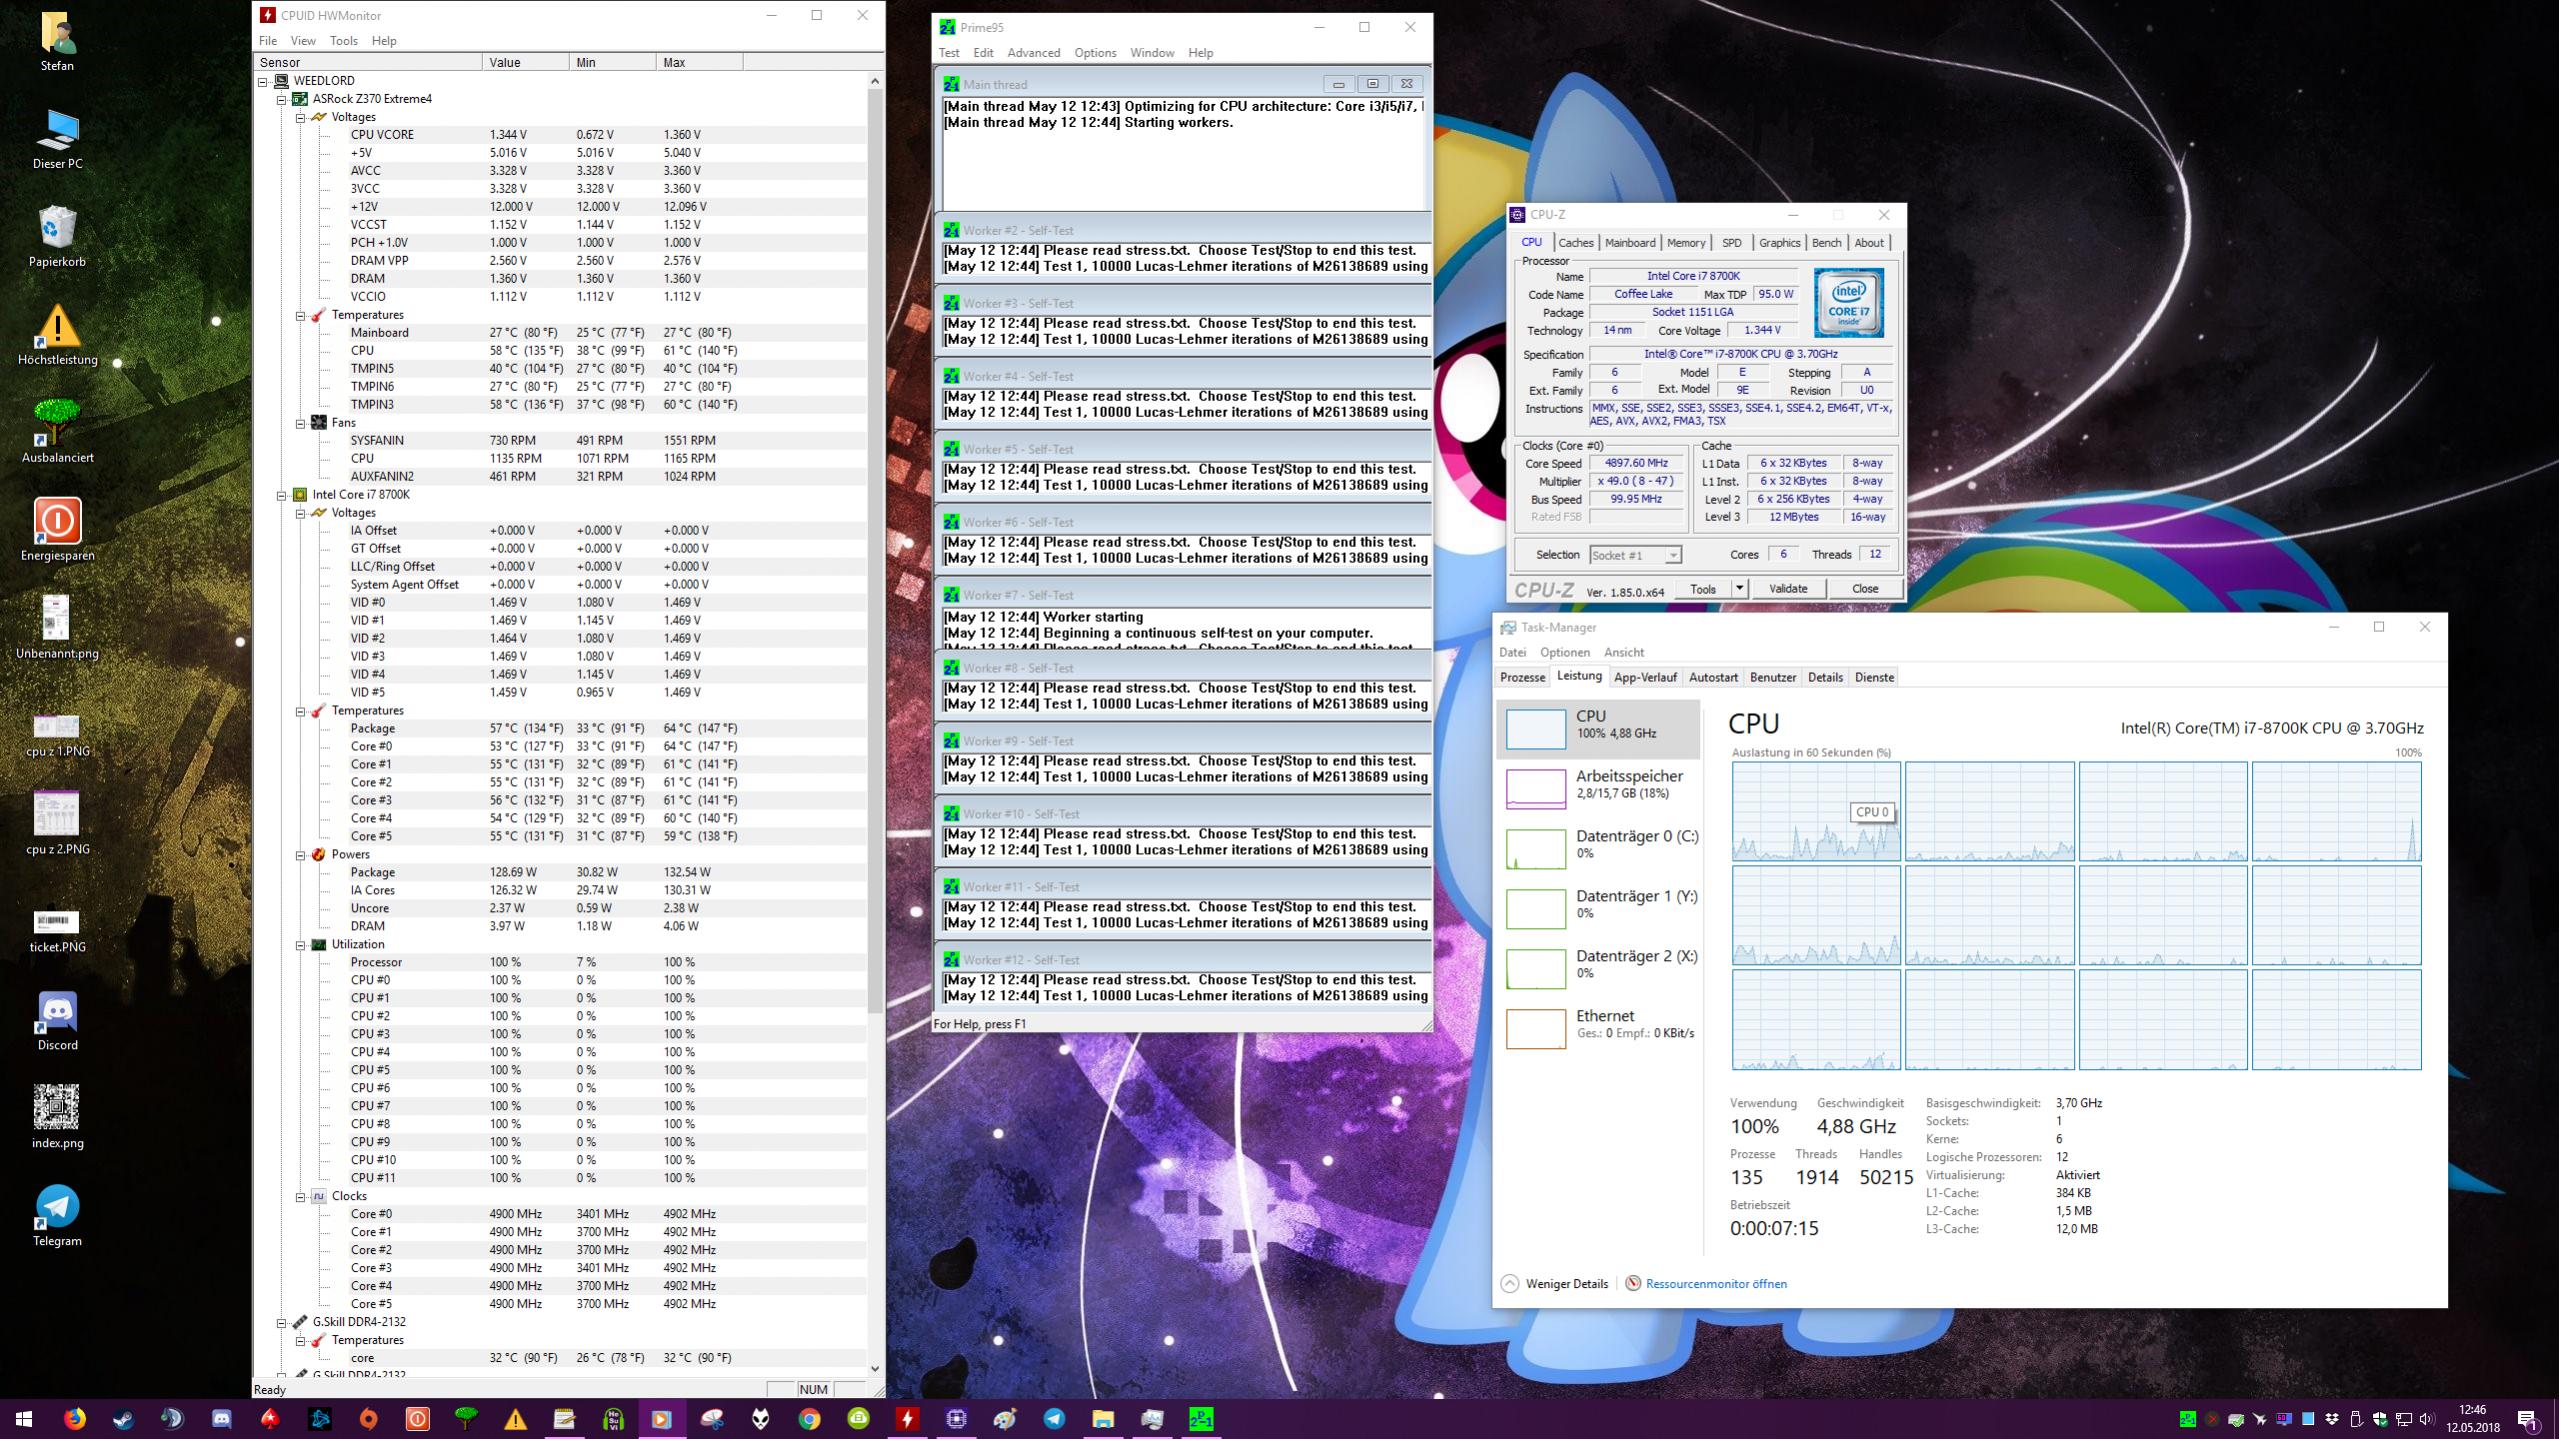Click the Papierkorb recycle bin icon
Image resolution: width=2559 pixels, height=1439 pixels.
point(57,229)
